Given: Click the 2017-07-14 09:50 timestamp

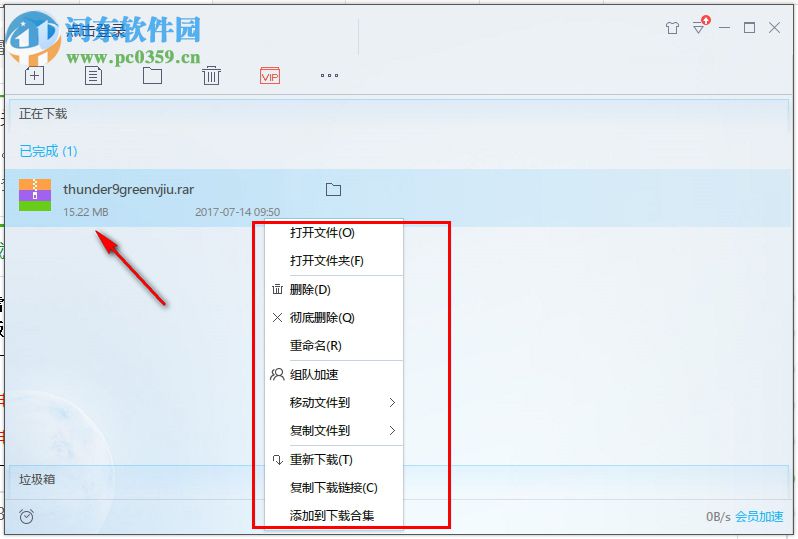Looking at the screenshot, I should pos(237,212).
